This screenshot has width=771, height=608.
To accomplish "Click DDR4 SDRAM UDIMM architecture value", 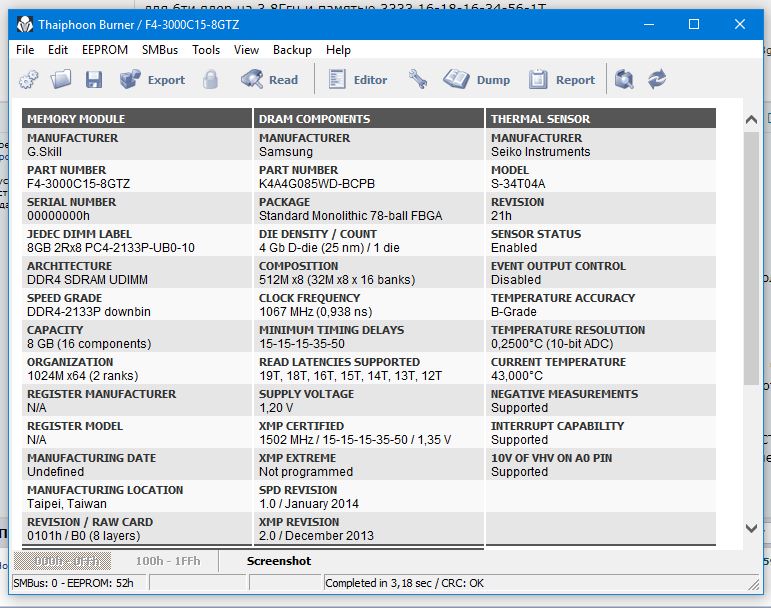I will [87, 280].
